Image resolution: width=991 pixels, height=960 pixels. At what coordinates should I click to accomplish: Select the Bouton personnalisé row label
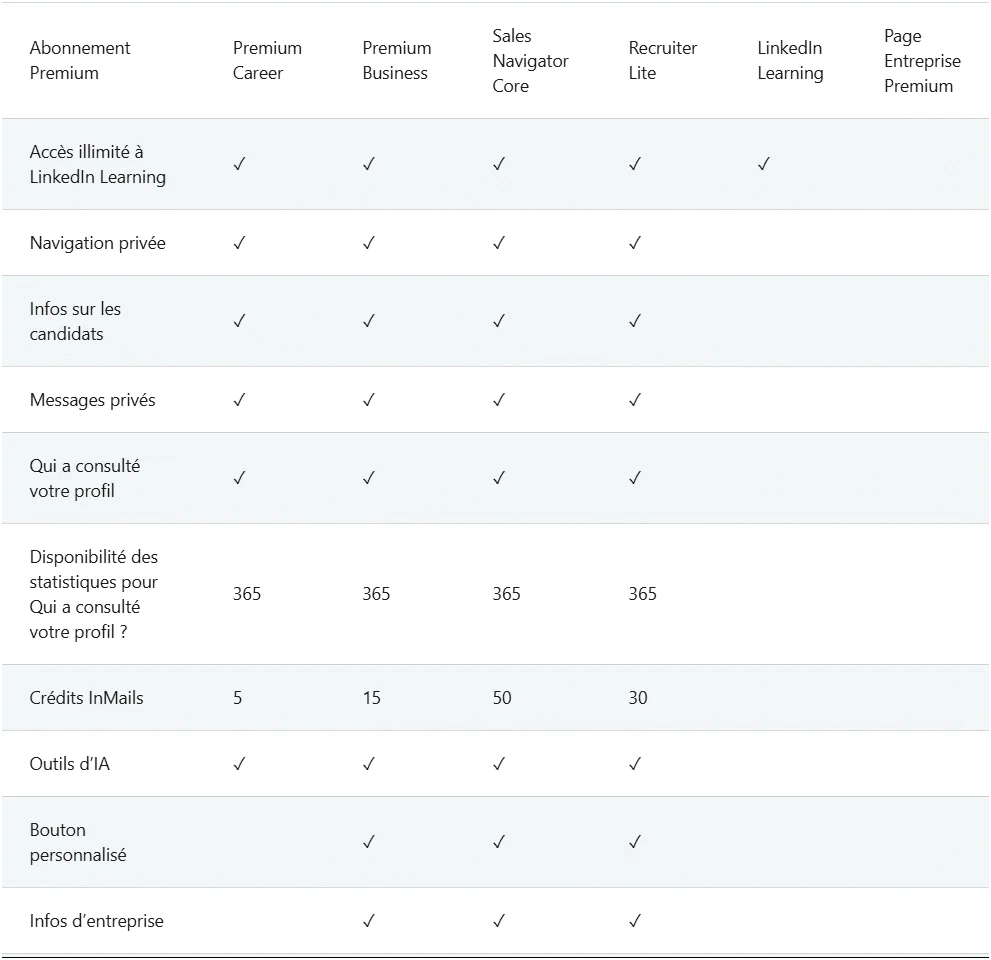coord(78,842)
